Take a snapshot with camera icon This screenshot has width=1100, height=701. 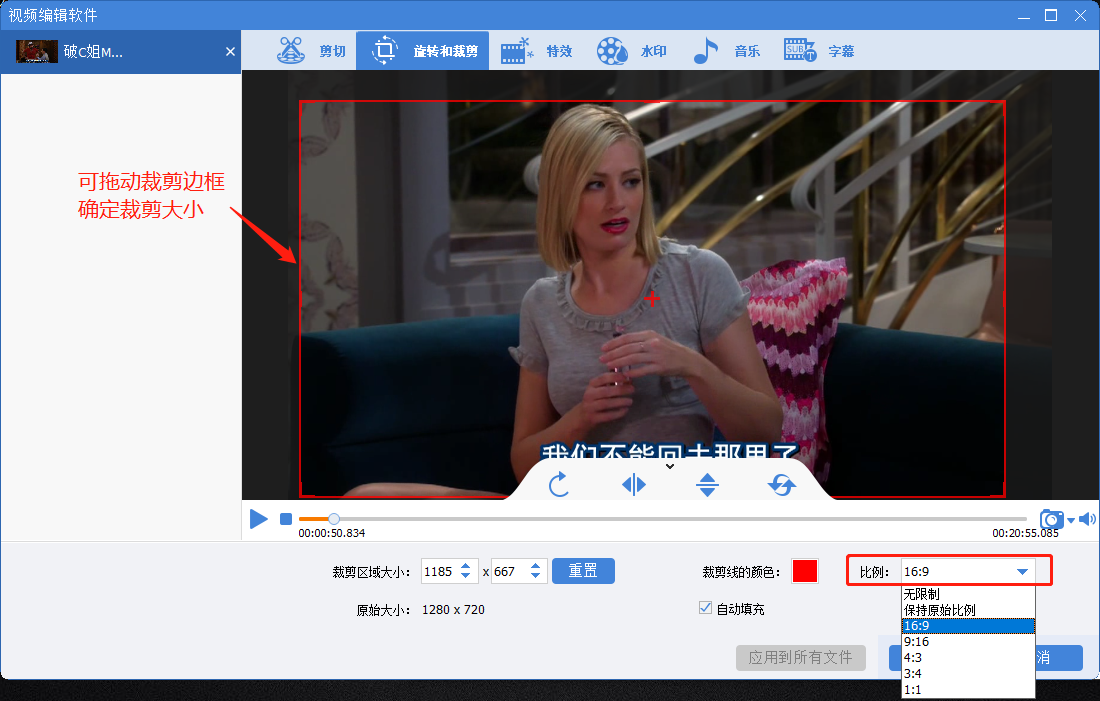(1051, 519)
